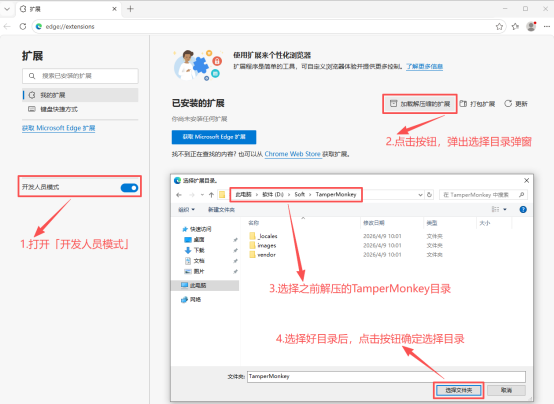Screen dimensions: 554x404
Task: Open the 了解更多信息 link
Action: point(424,66)
